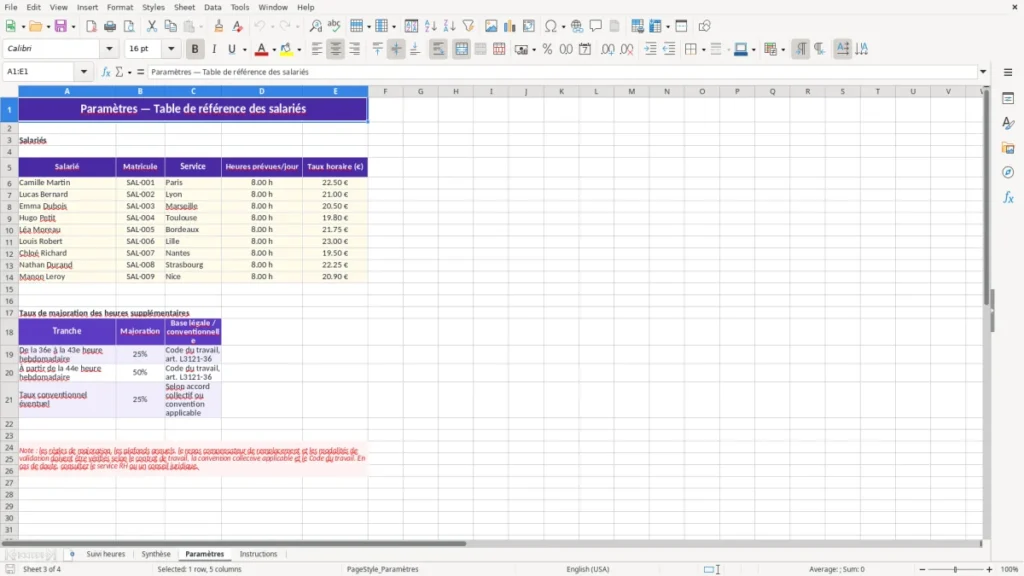Adjust the zoom slider handle
1024x576 pixels.
point(955,569)
